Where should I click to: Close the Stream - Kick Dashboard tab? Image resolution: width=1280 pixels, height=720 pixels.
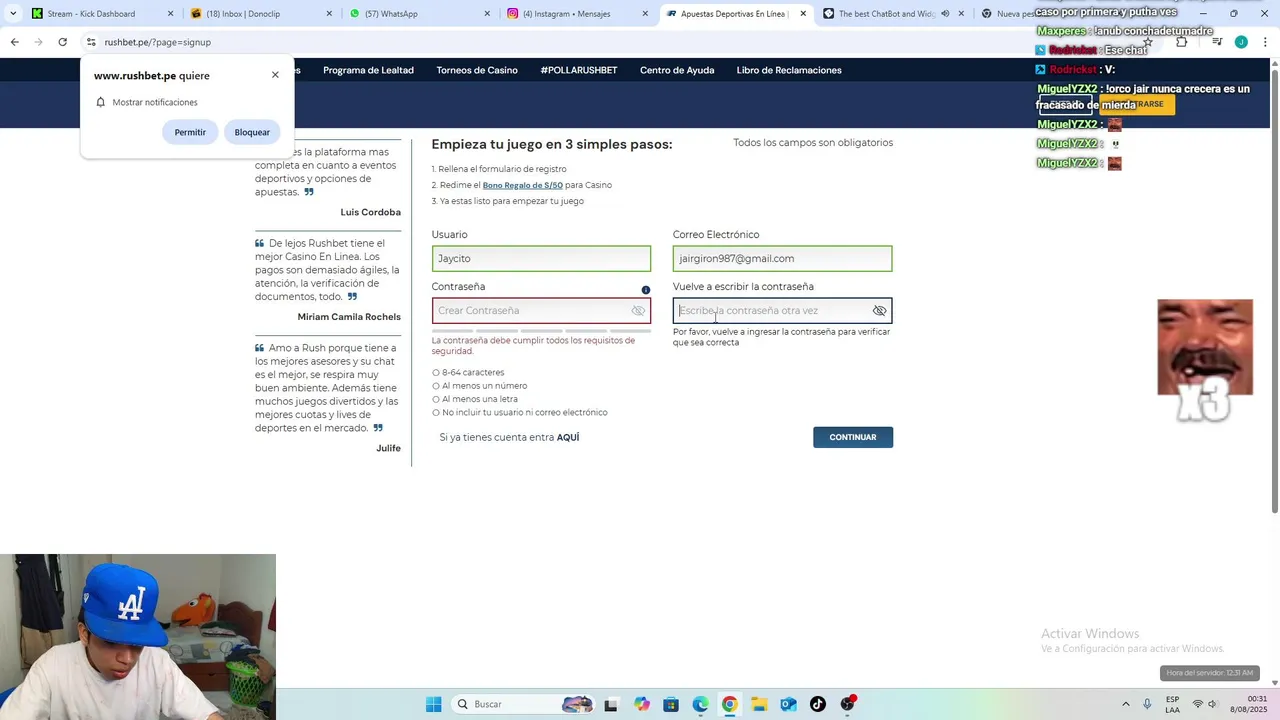(170, 14)
